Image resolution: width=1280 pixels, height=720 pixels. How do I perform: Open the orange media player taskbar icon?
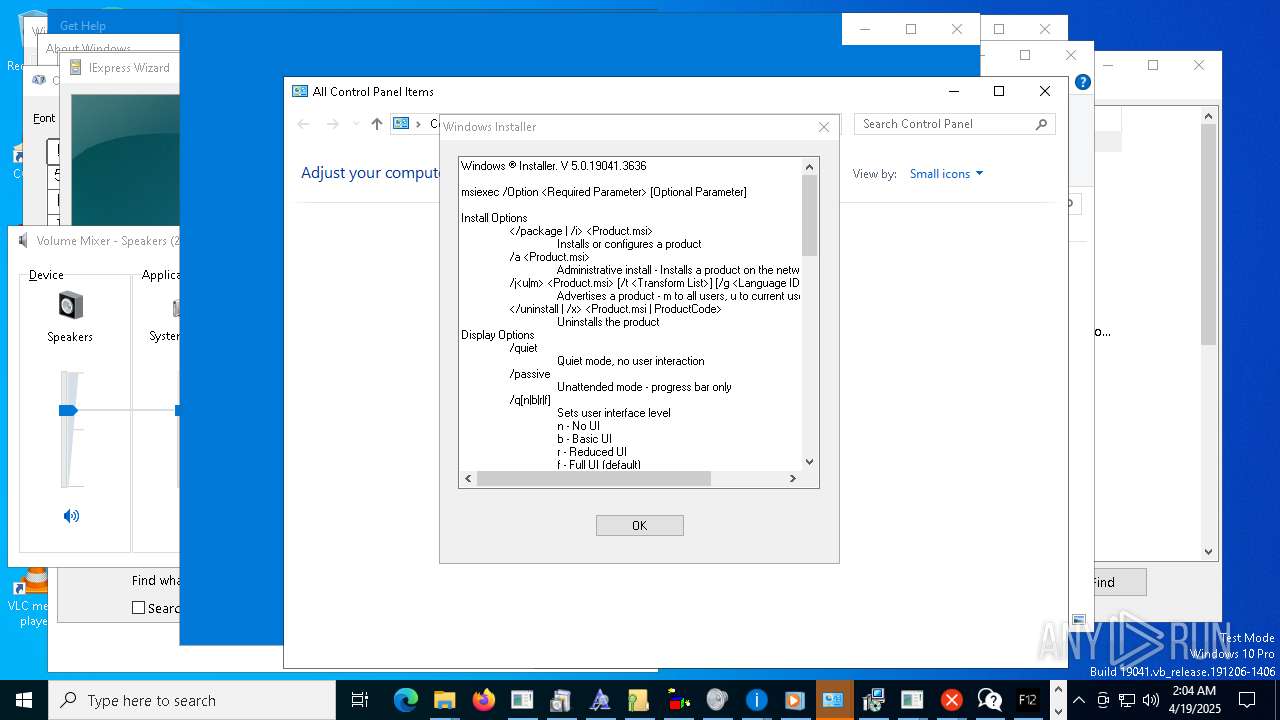(795, 700)
